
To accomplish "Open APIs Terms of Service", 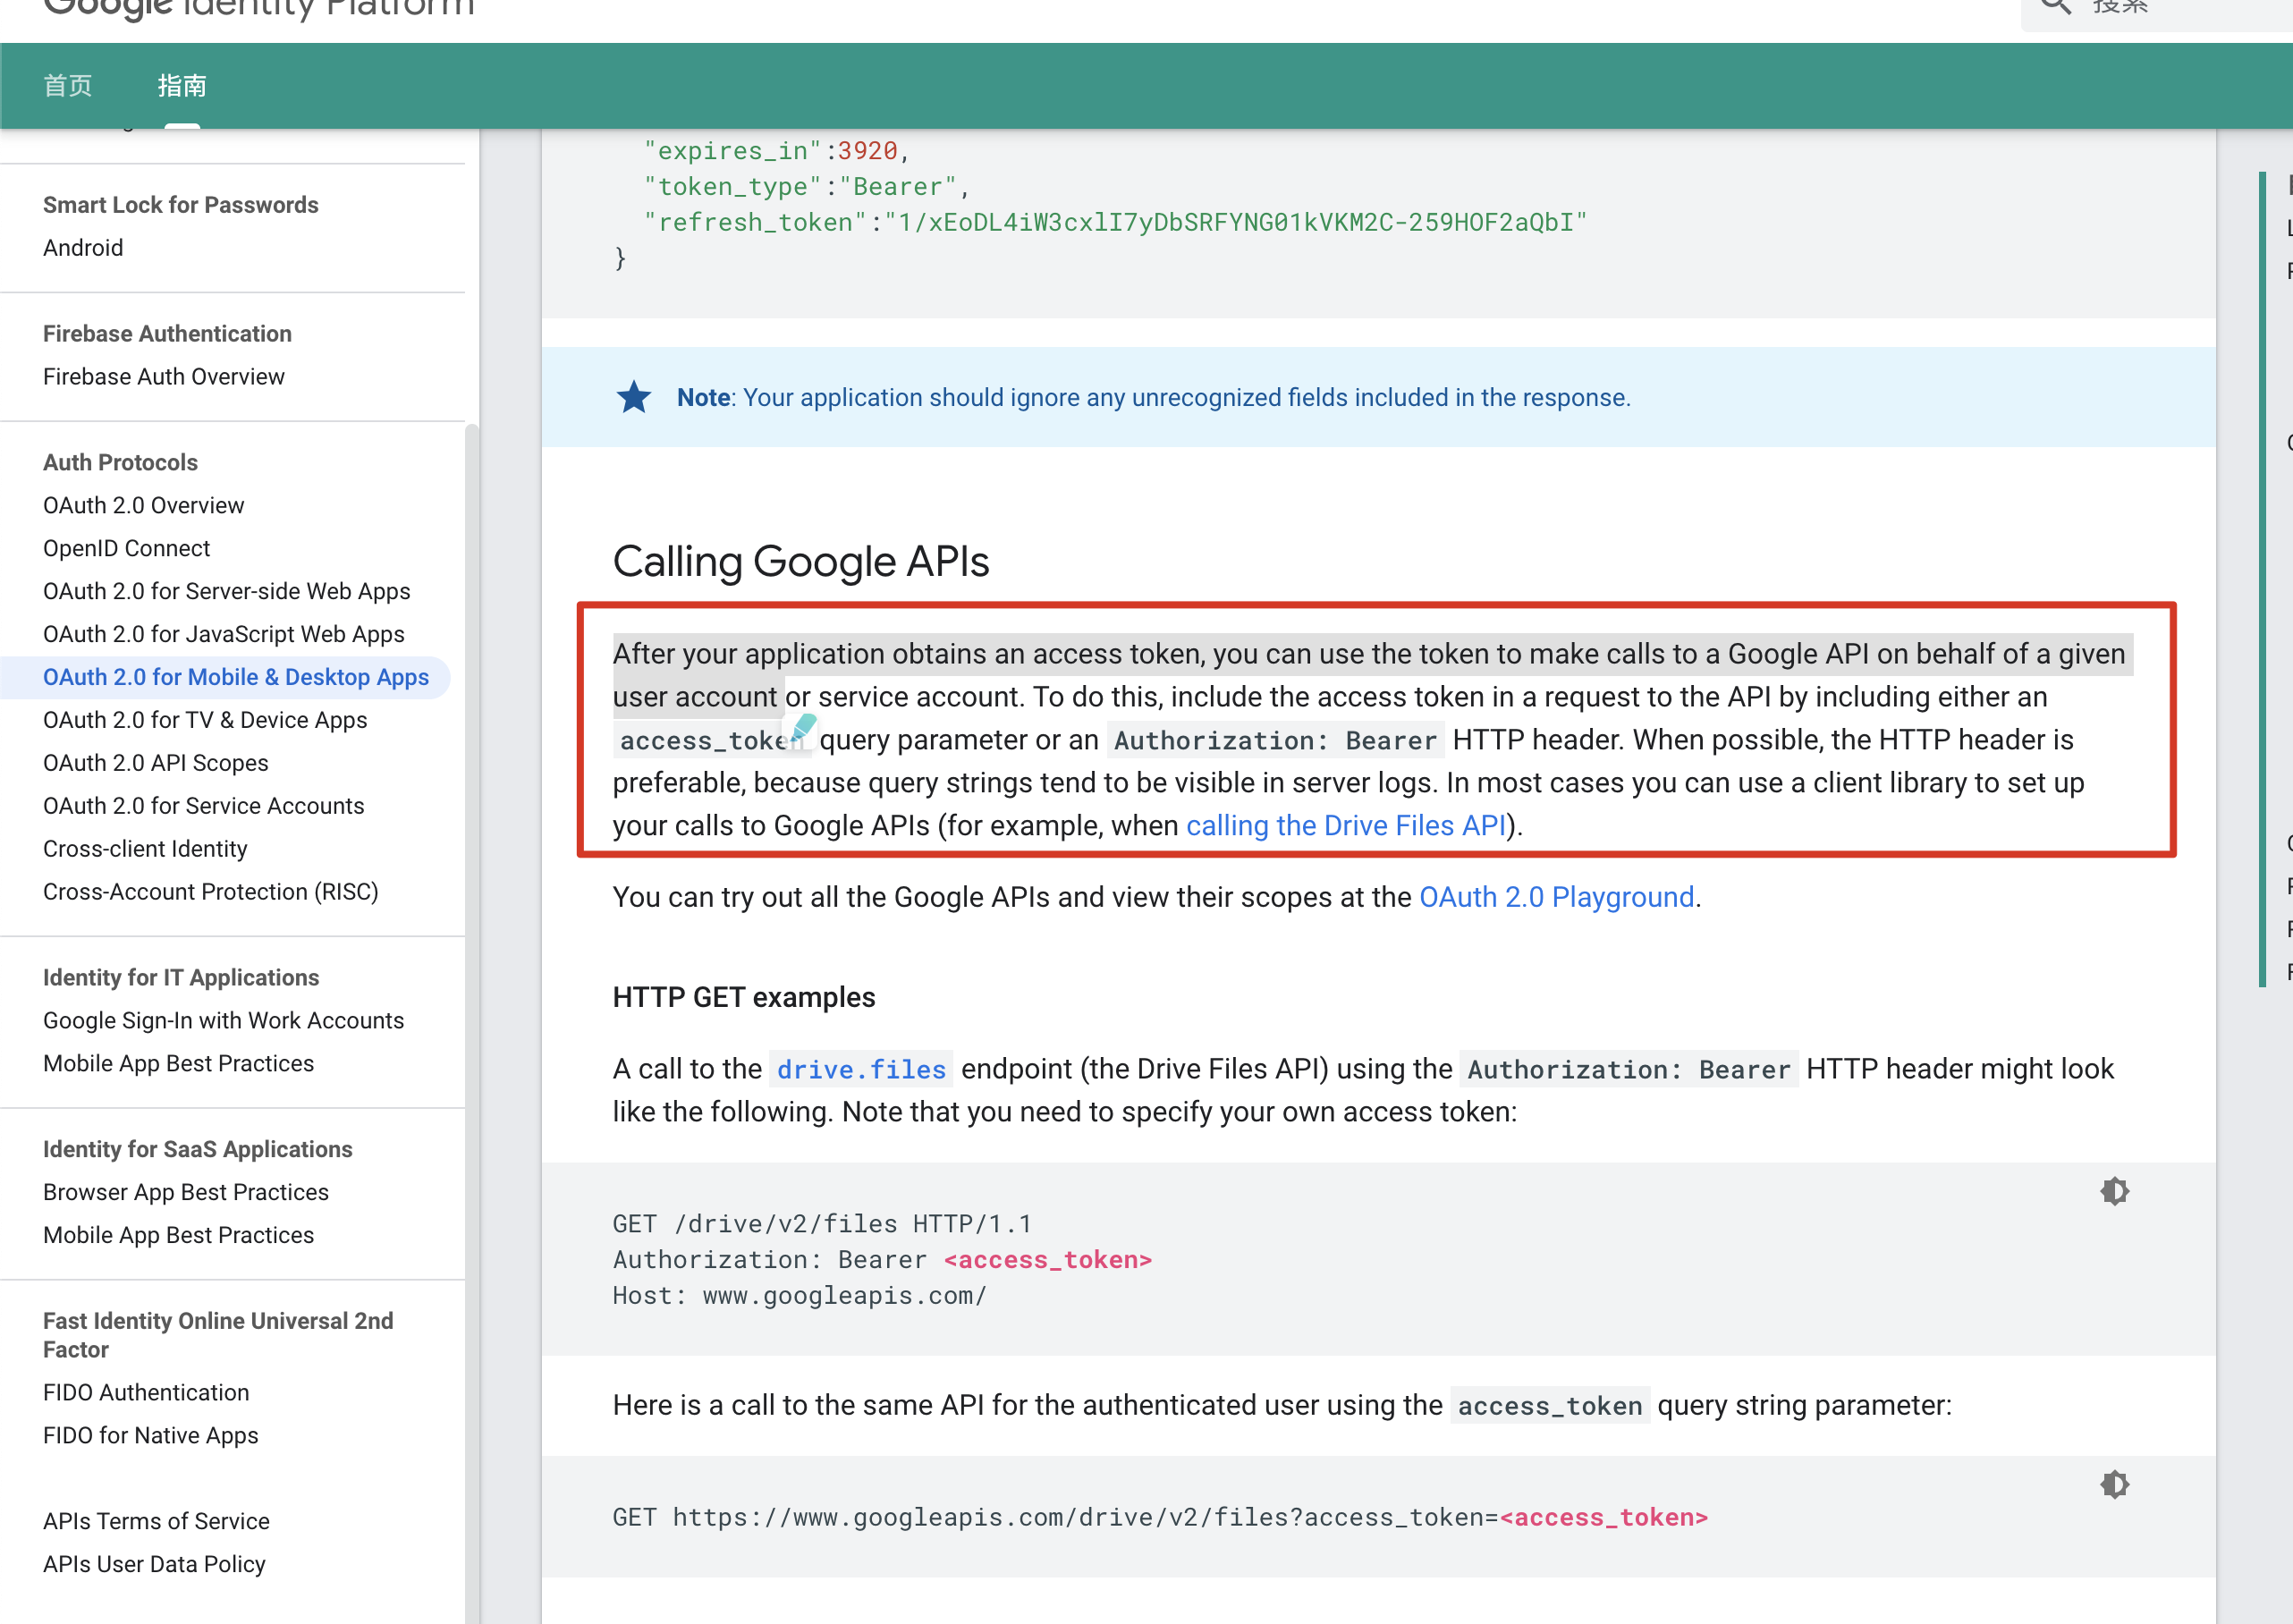I will (x=156, y=1521).
